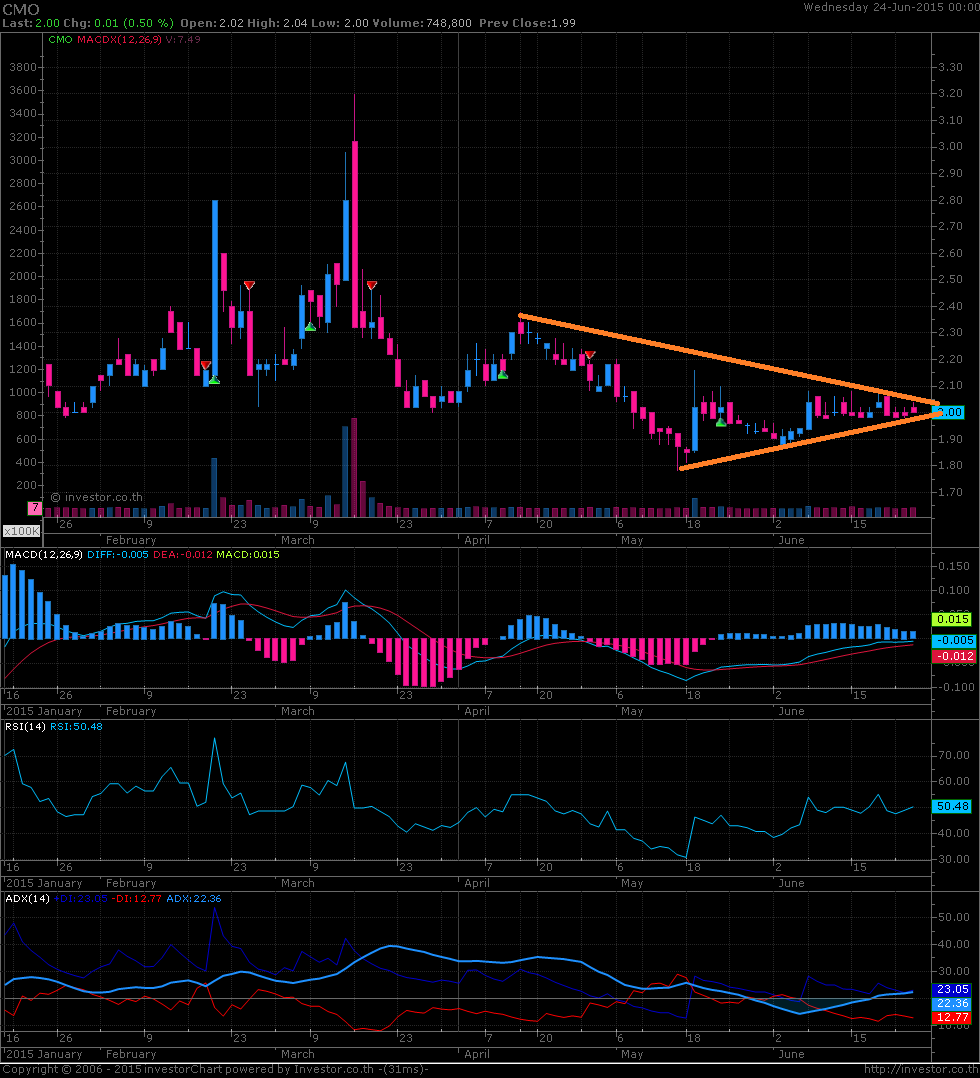Click the RSI(14) panel title
The image size is (980, 1078).
click(25, 726)
